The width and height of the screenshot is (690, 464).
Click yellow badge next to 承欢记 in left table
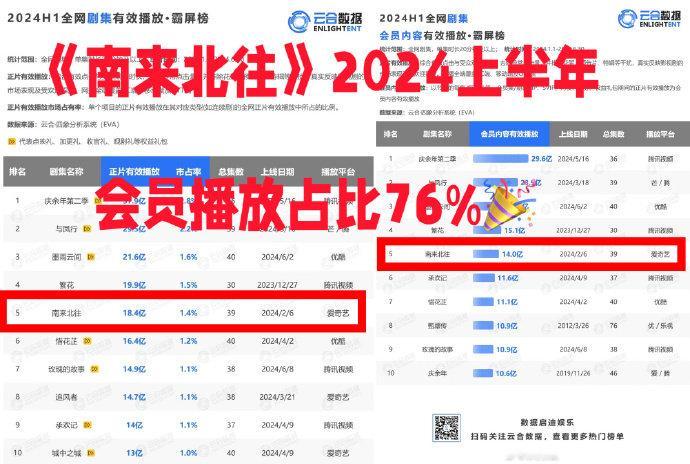(x=87, y=425)
